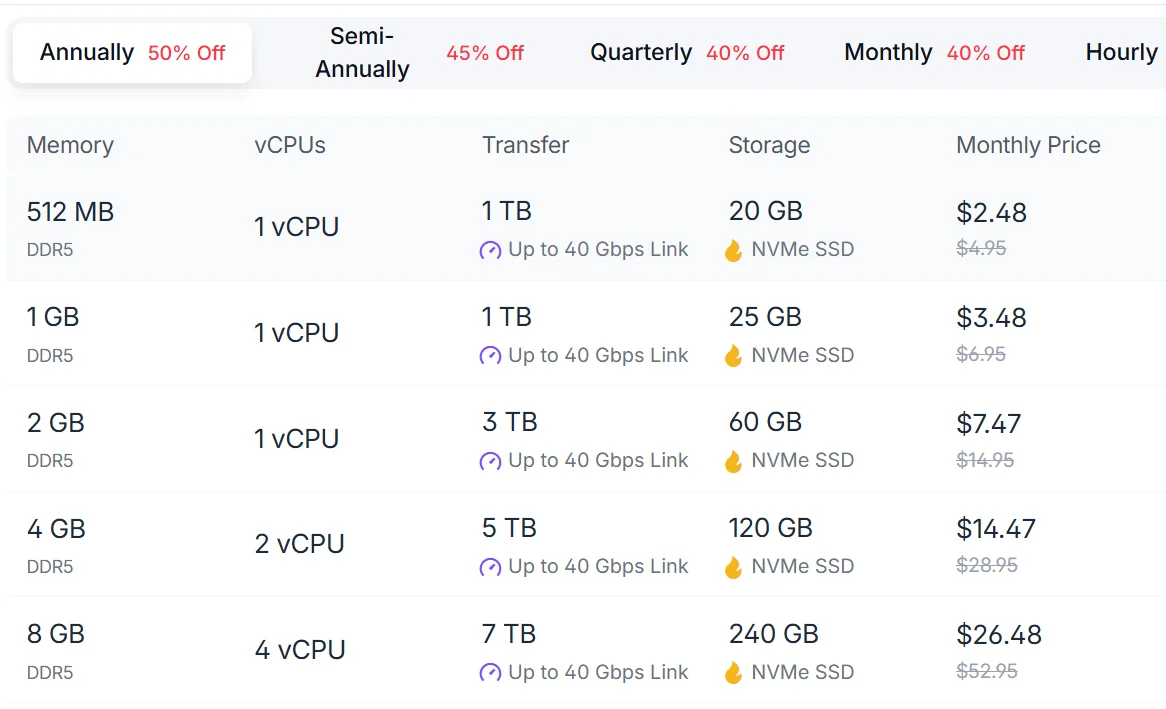Click speed gauge icon in 2 GB row
The image size is (1166, 709).
click(490, 461)
